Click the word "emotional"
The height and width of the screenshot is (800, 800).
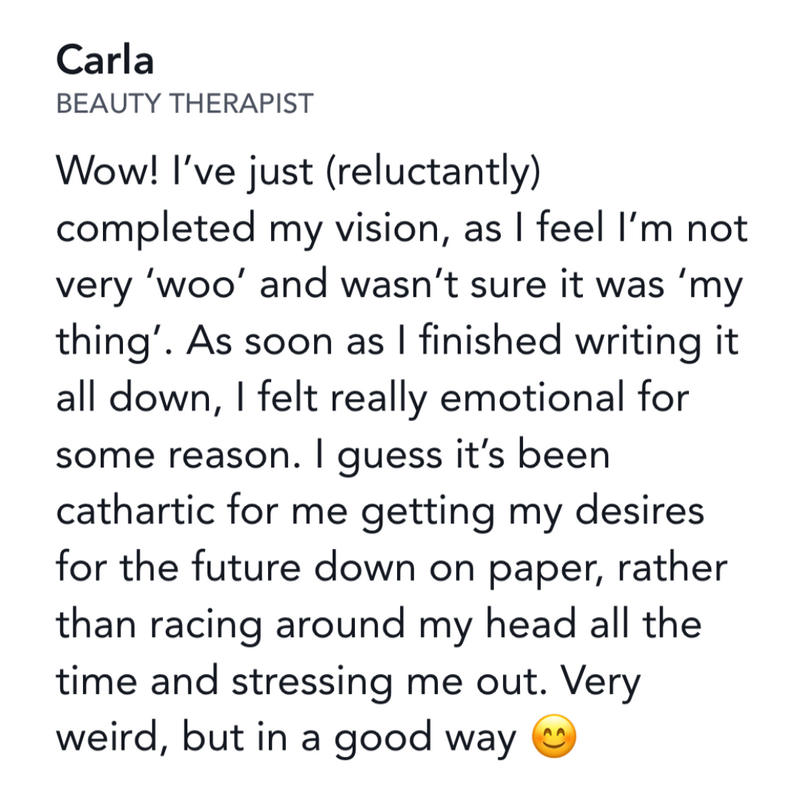pyautogui.click(x=511, y=398)
